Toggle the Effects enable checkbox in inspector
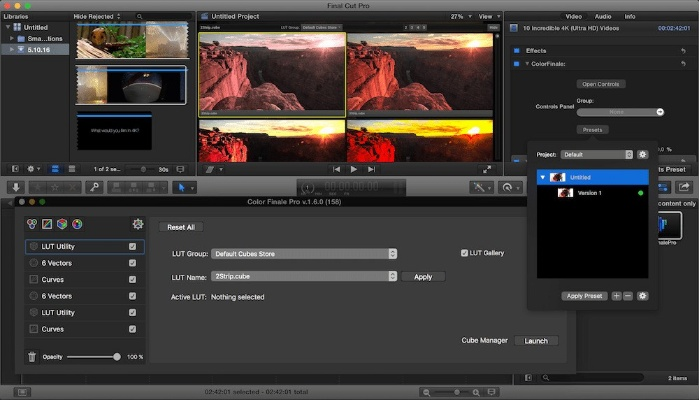This screenshot has width=699, height=400. (x=516, y=50)
